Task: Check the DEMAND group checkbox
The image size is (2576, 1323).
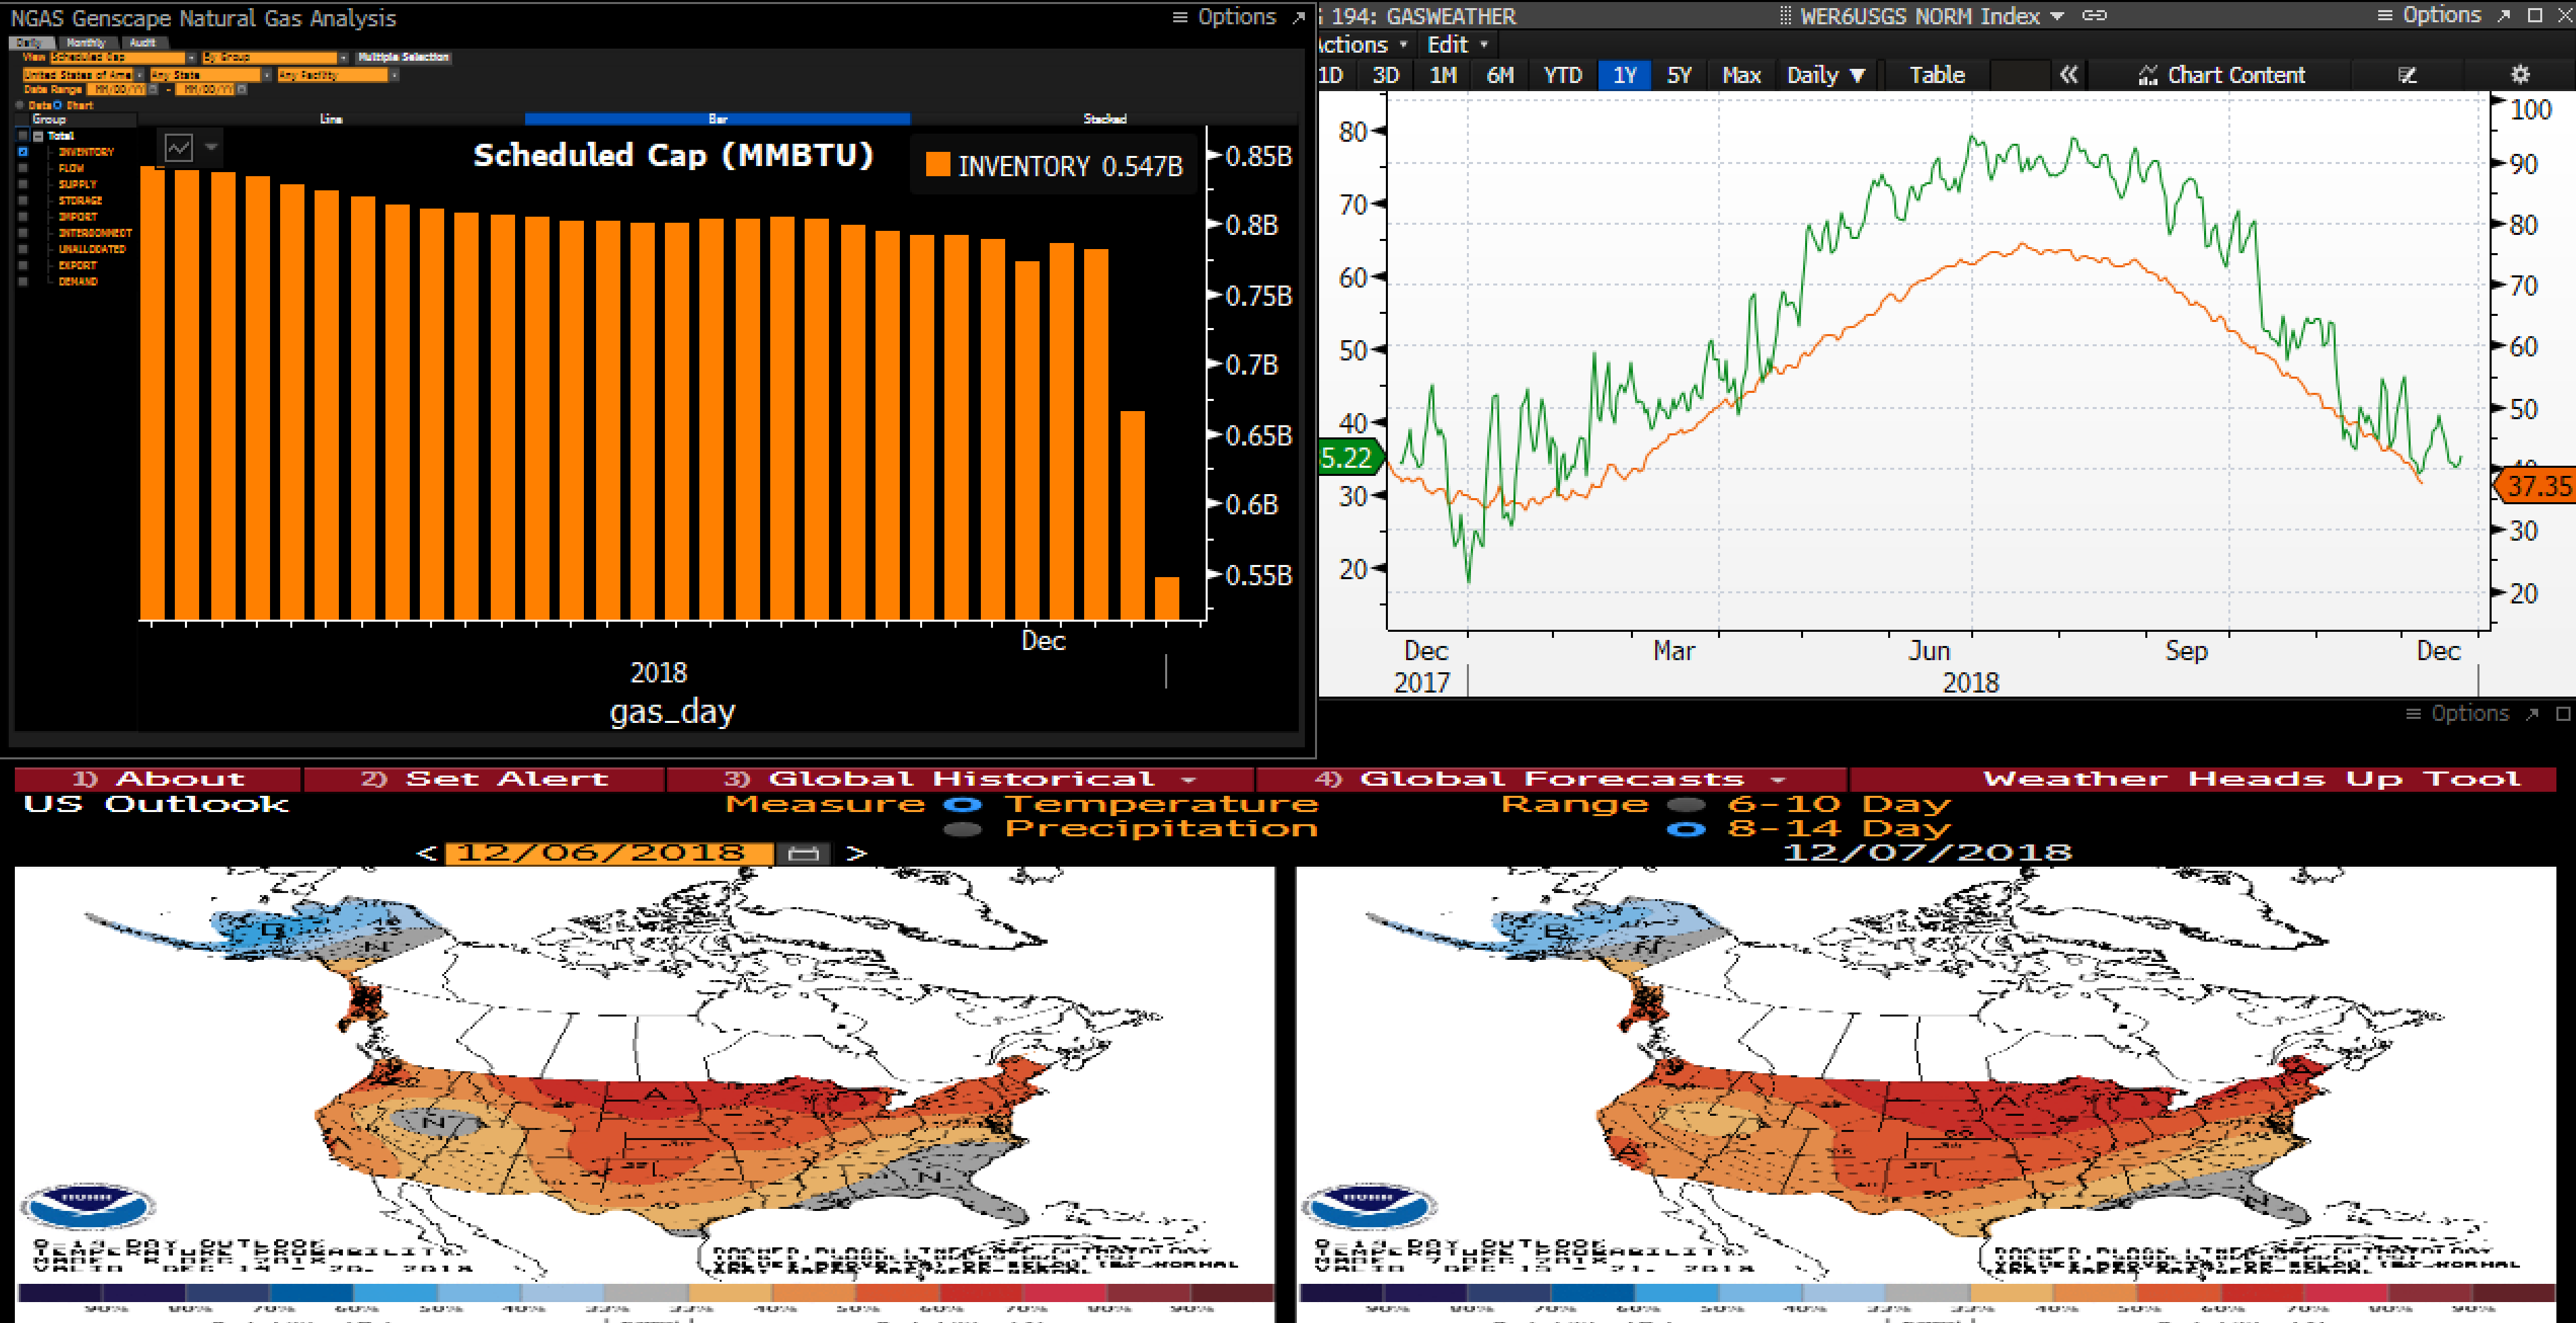Action: click(23, 281)
